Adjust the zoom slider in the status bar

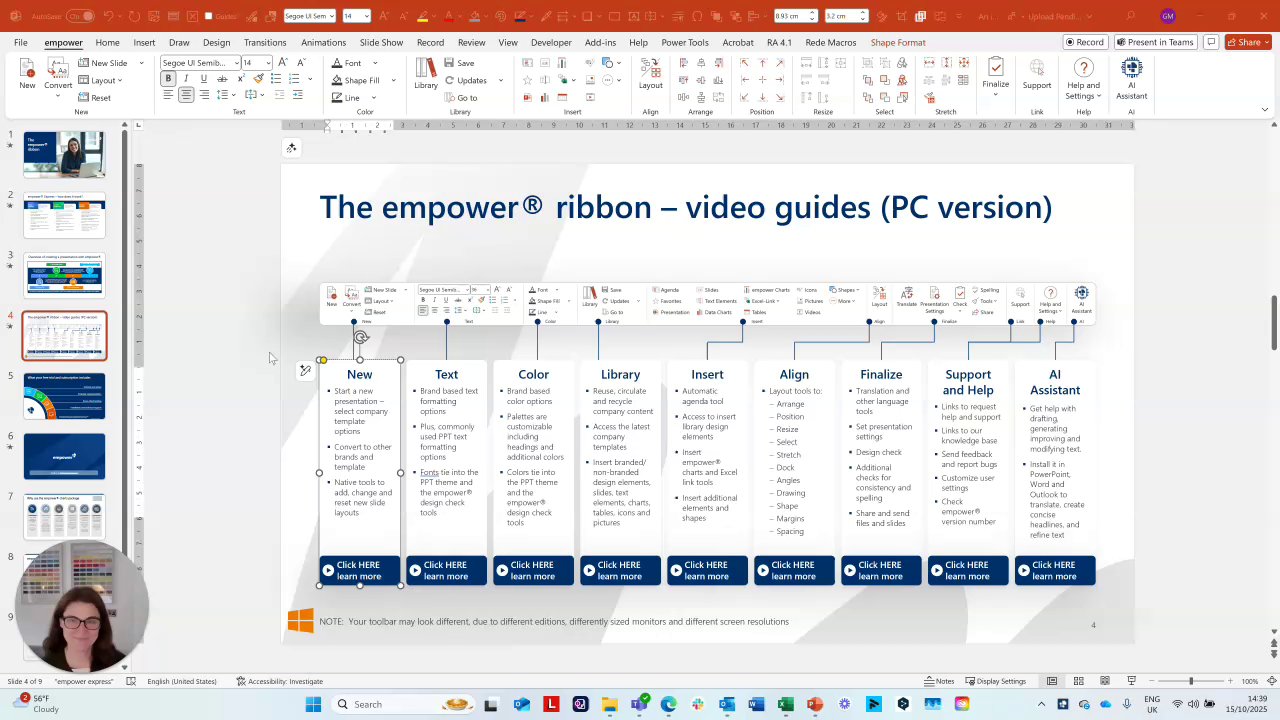(1190, 681)
